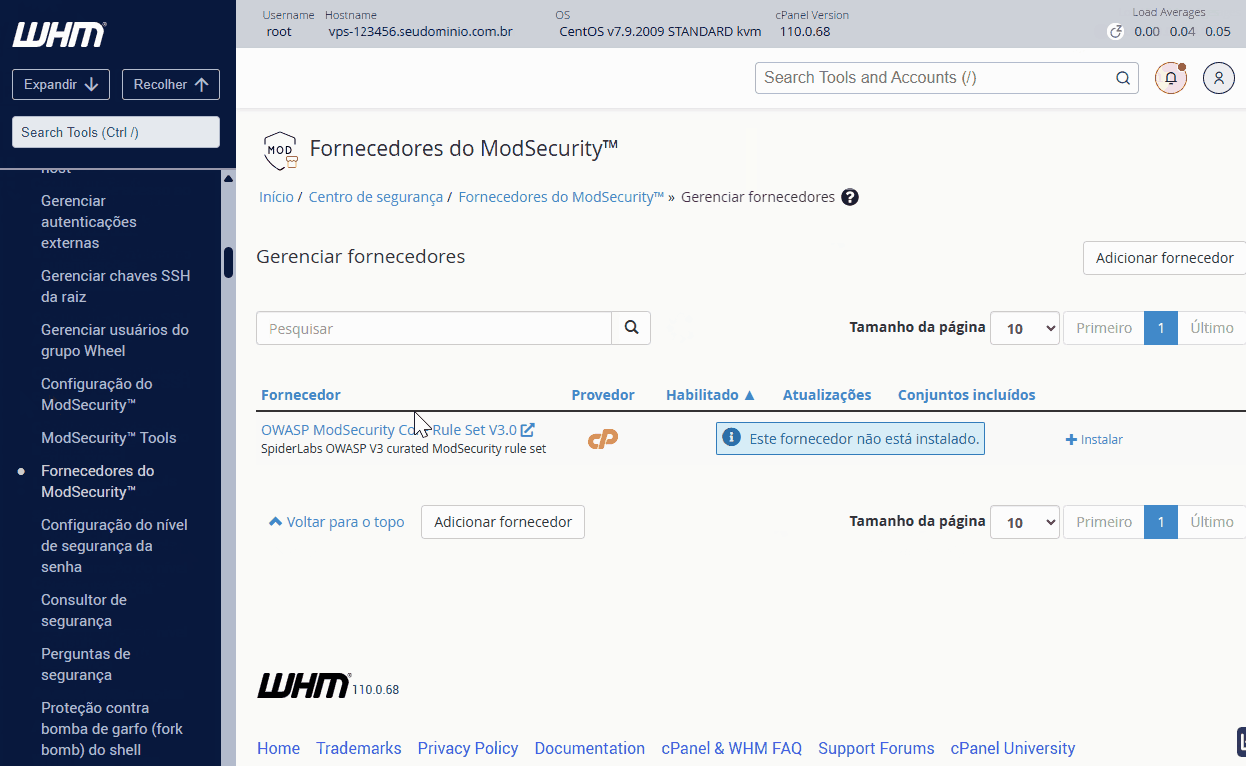Click top Primeiro pagination button
This screenshot has width=1246, height=766.
pyautogui.click(x=1104, y=328)
